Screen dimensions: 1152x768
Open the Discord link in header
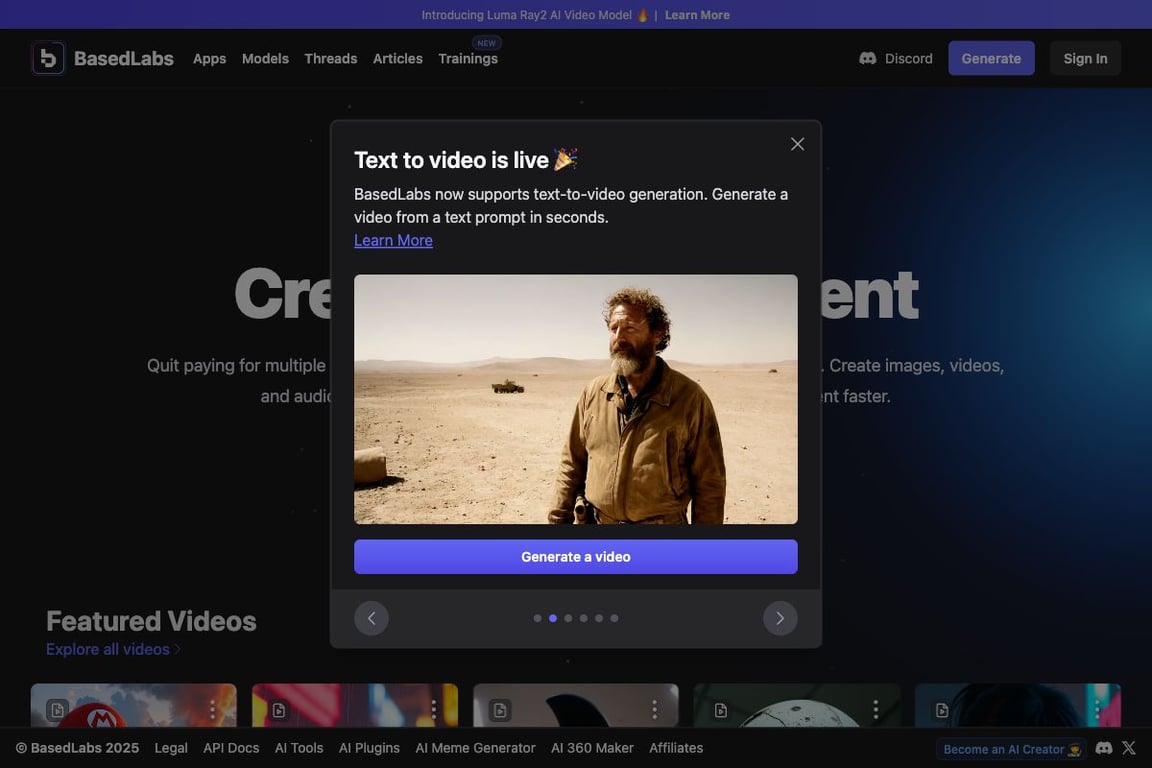pyautogui.click(x=896, y=58)
